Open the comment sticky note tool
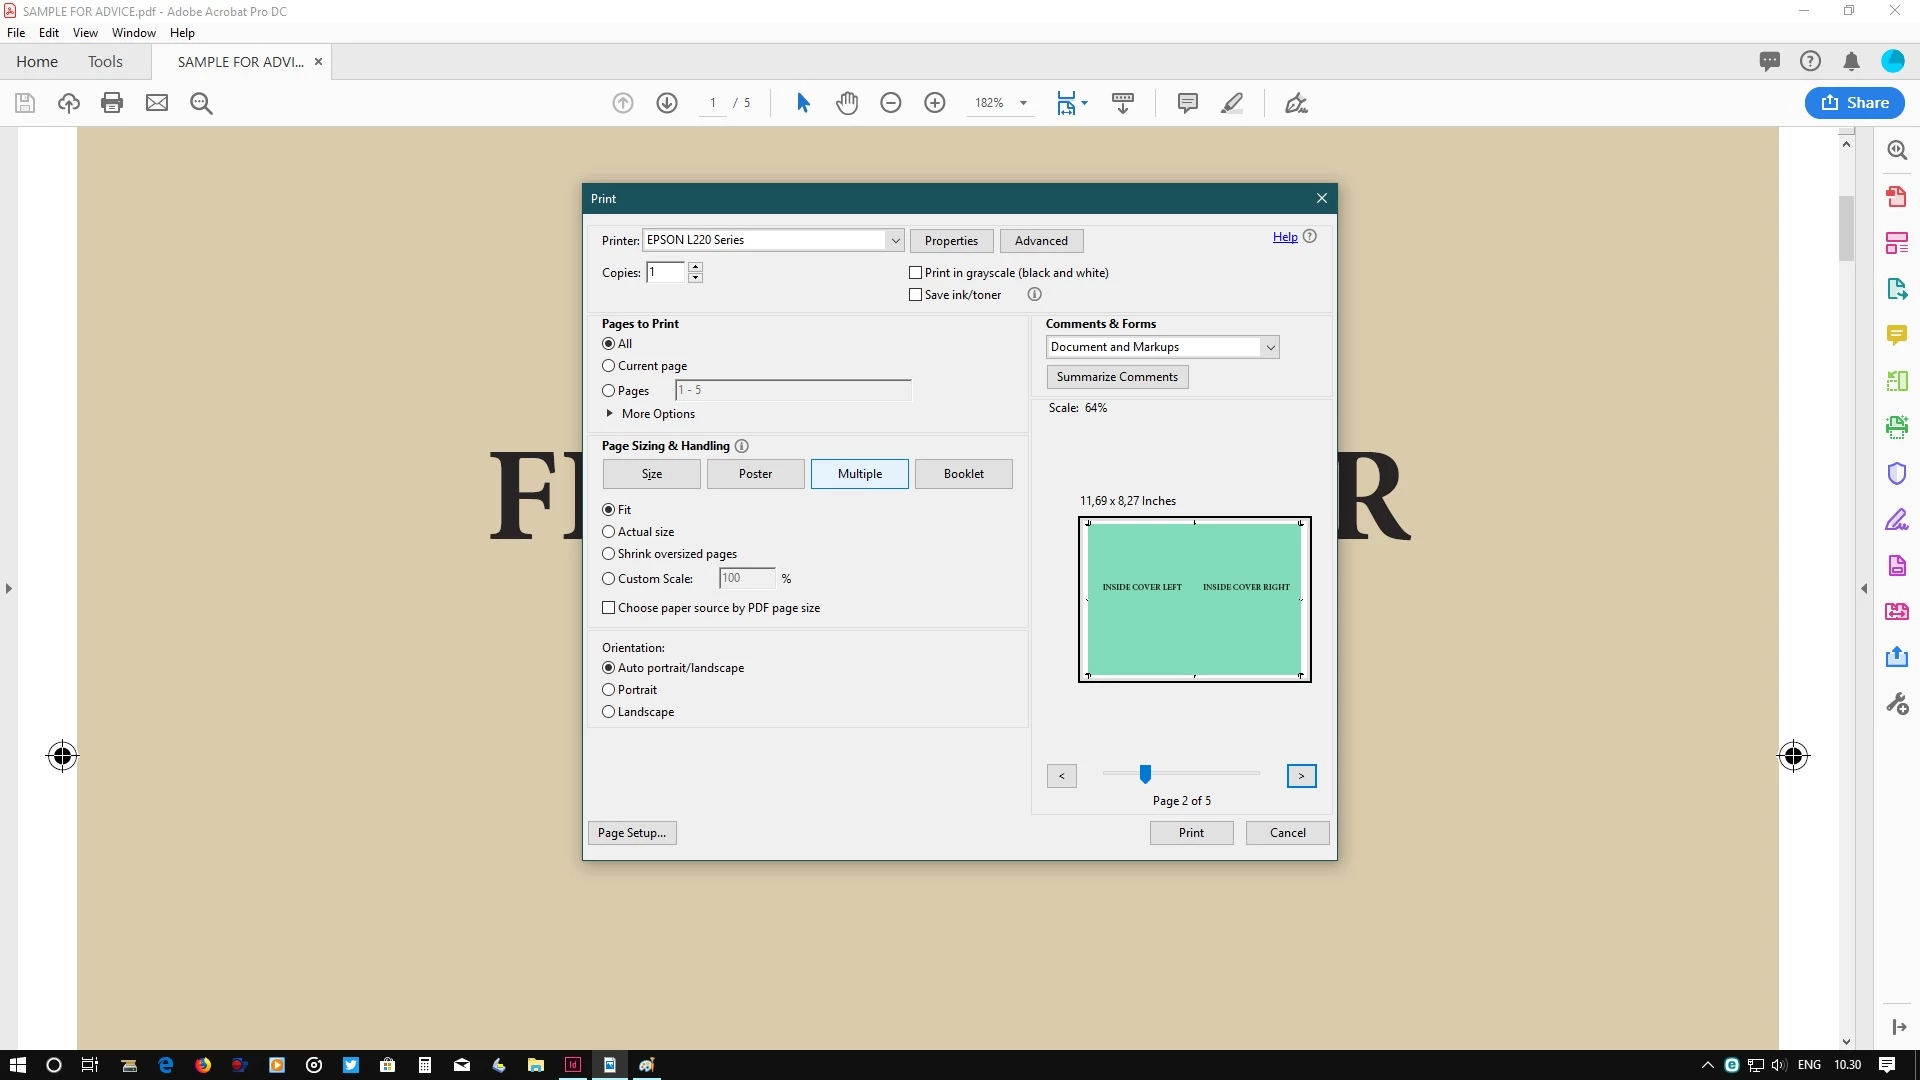Viewport: 1920px width, 1080px height. point(1188,103)
